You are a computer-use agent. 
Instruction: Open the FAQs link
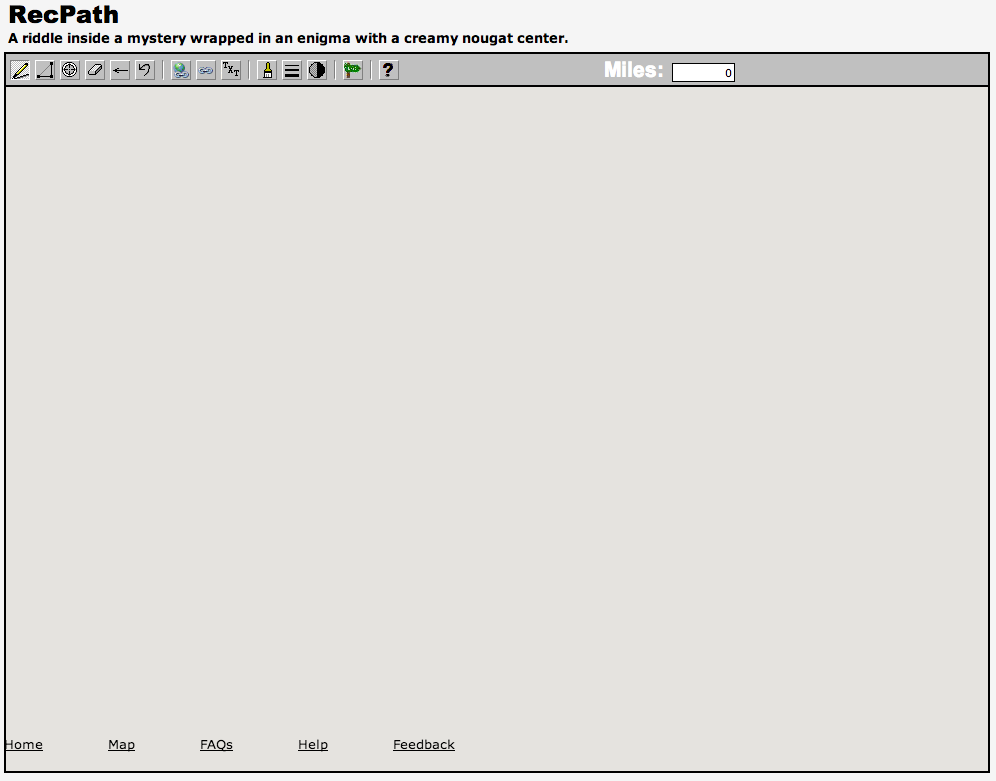point(216,744)
